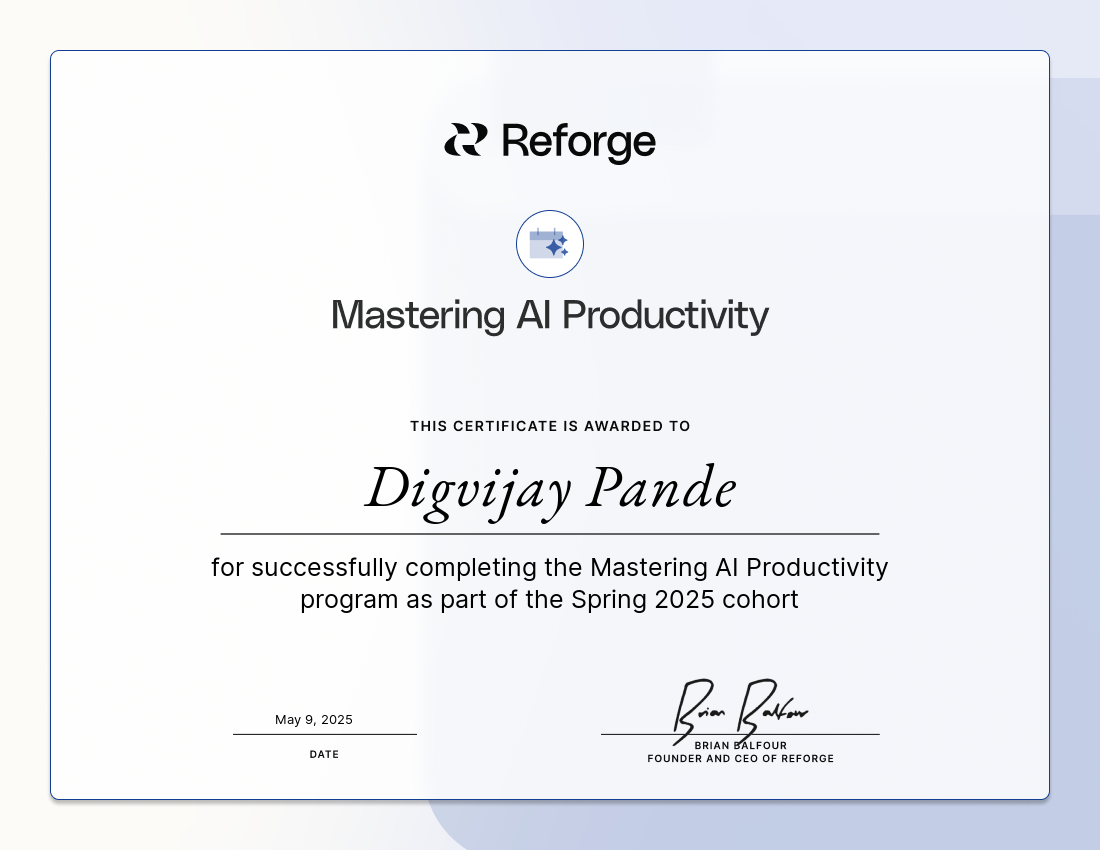This screenshot has width=1100, height=850.
Task: Click the word Mastering in the large heading
Action: (x=418, y=315)
